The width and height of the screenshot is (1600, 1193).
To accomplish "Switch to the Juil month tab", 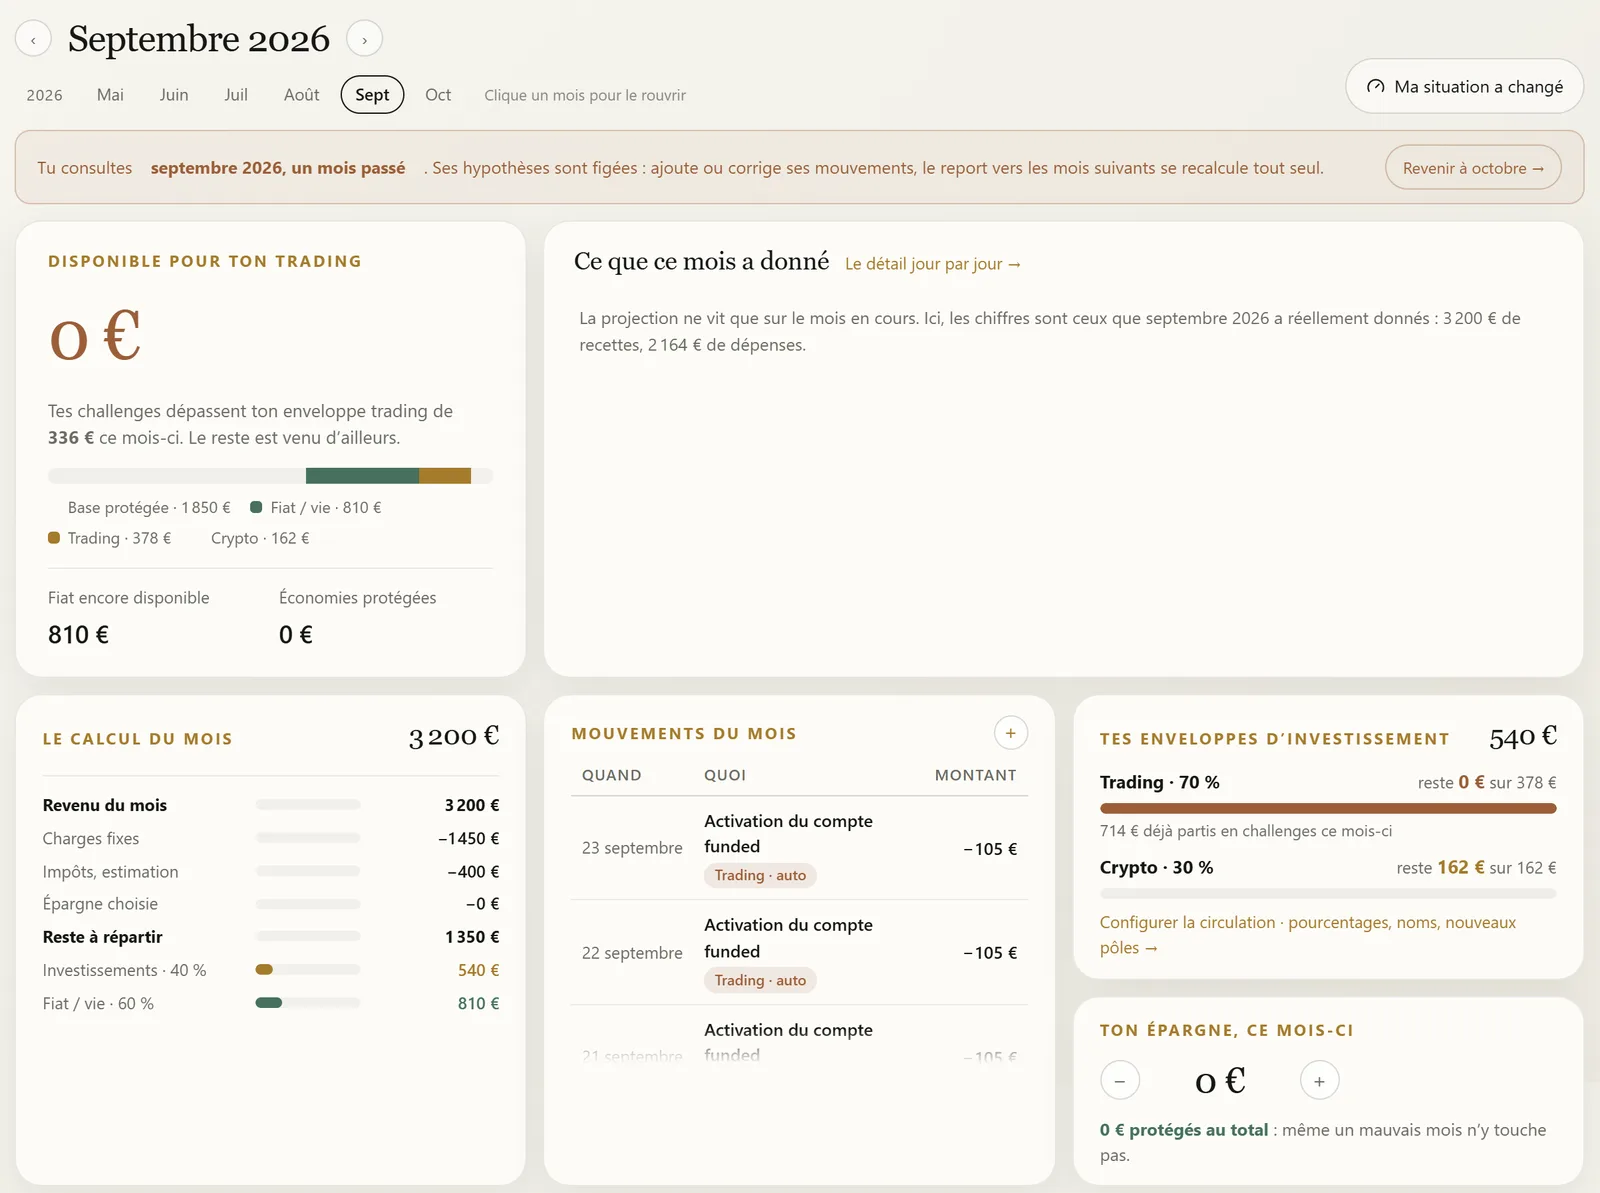I will point(236,95).
